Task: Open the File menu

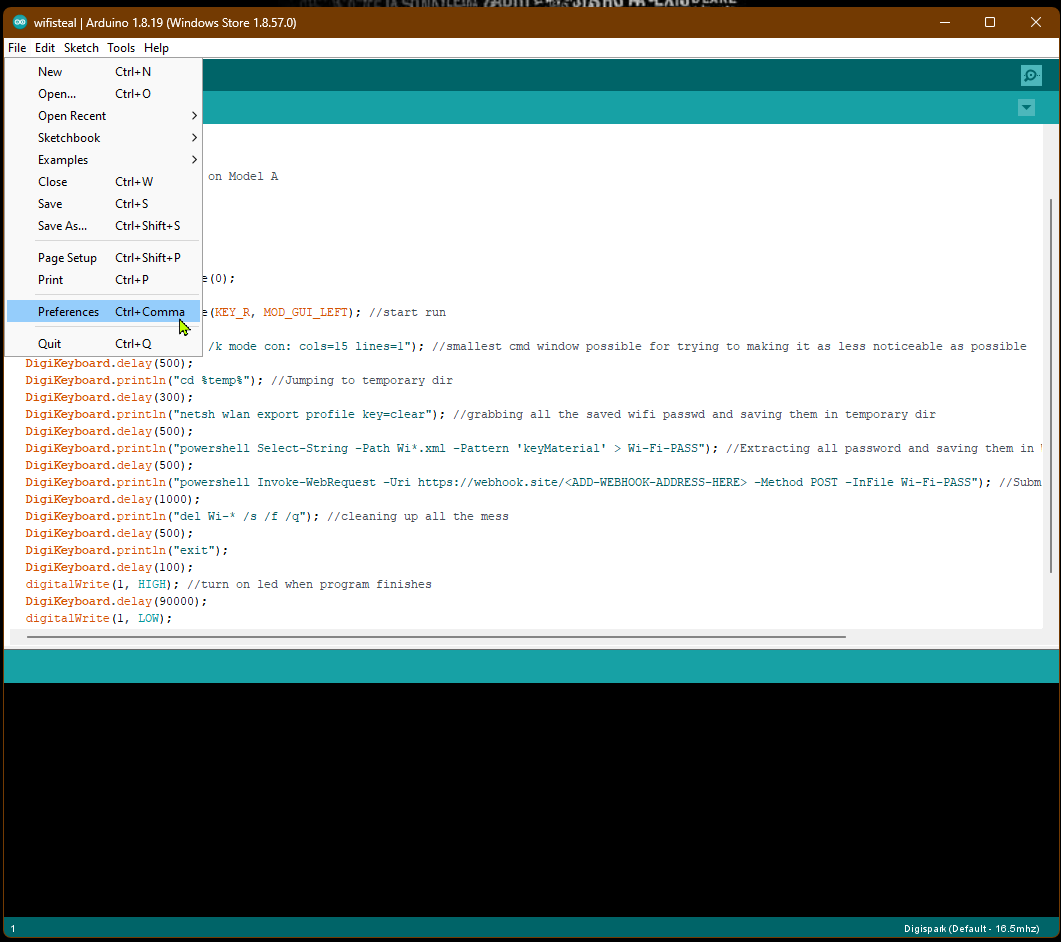Action: (x=17, y=47)
